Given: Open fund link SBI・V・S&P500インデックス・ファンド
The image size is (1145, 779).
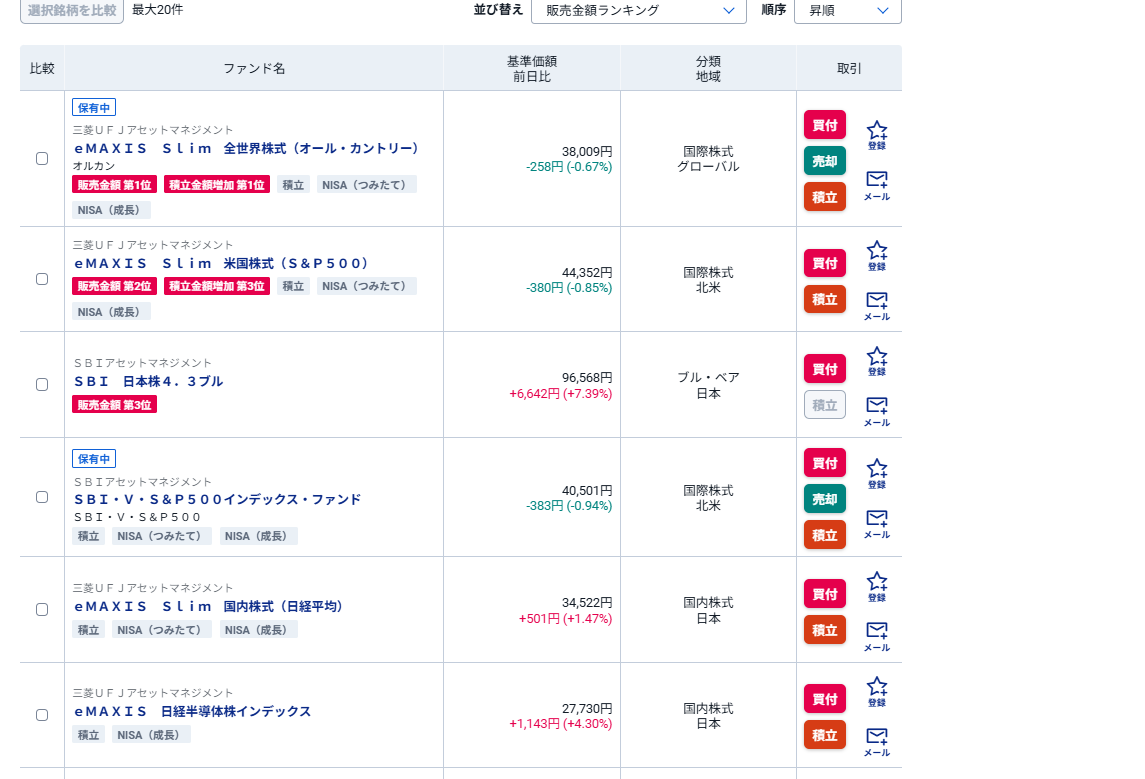Looking at the screenshot, I should 218,499.
